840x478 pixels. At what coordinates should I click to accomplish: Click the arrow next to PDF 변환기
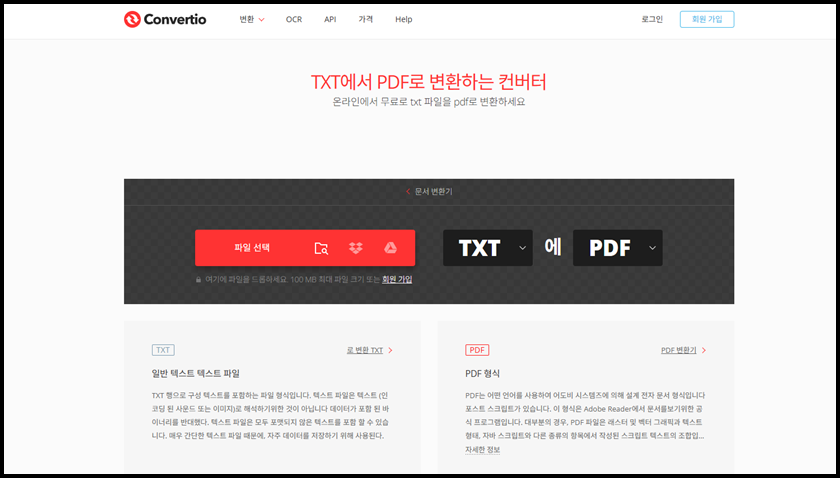click(704, 350)
